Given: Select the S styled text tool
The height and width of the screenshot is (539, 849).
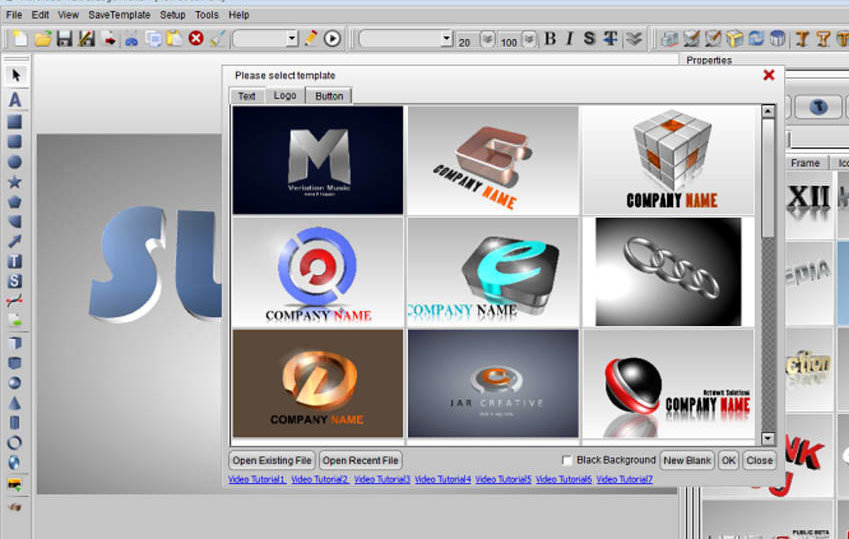Looking at the screenshot, I should tap(15, 281).
